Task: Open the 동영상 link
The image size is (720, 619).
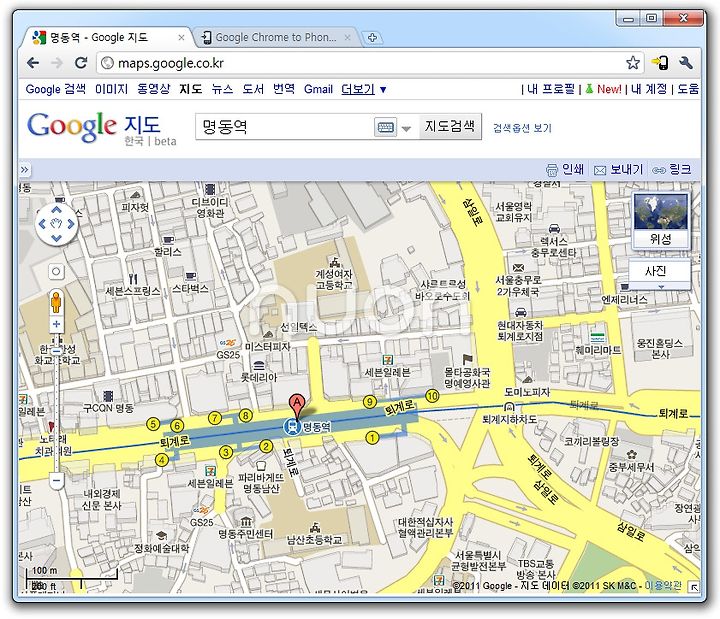Action: 153,89
